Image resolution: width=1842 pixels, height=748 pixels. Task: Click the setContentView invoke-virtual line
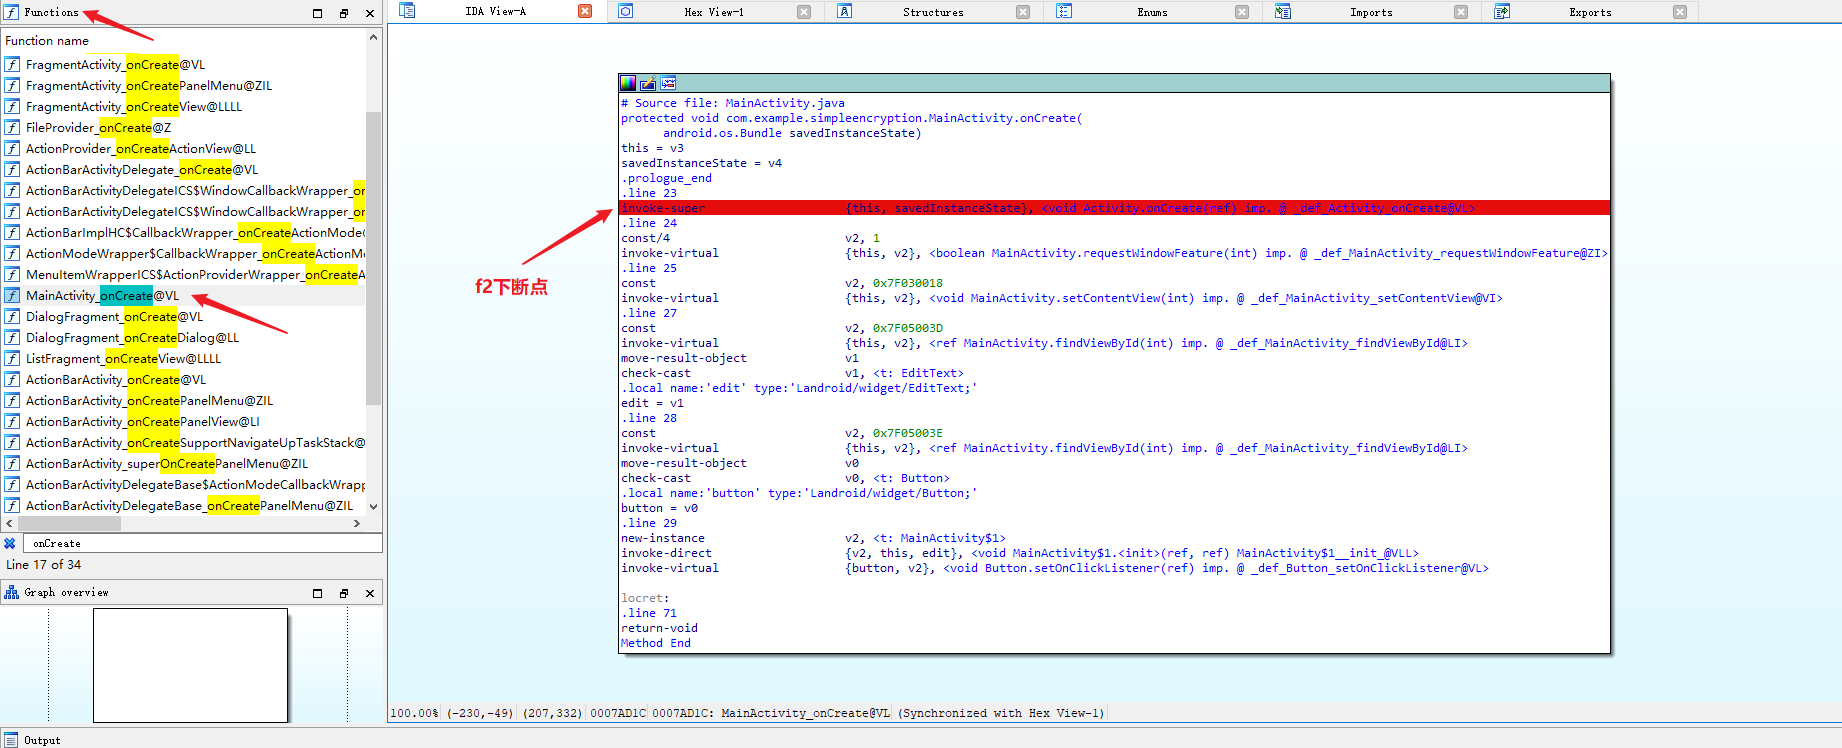tap(1061, 298)
